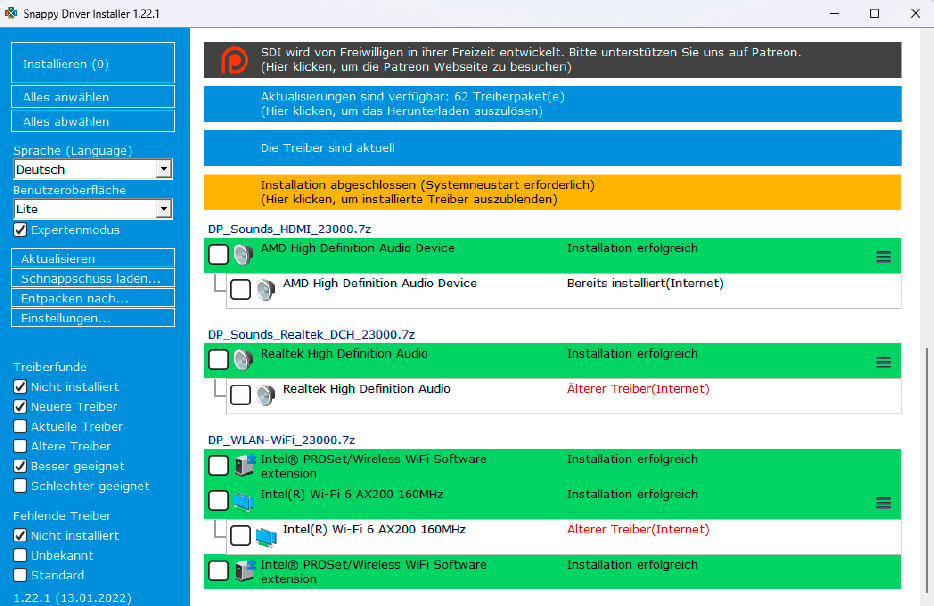Open hamburger menu for Realtek High Definition Audio
934x606 pixels.
tap(883, 362)
